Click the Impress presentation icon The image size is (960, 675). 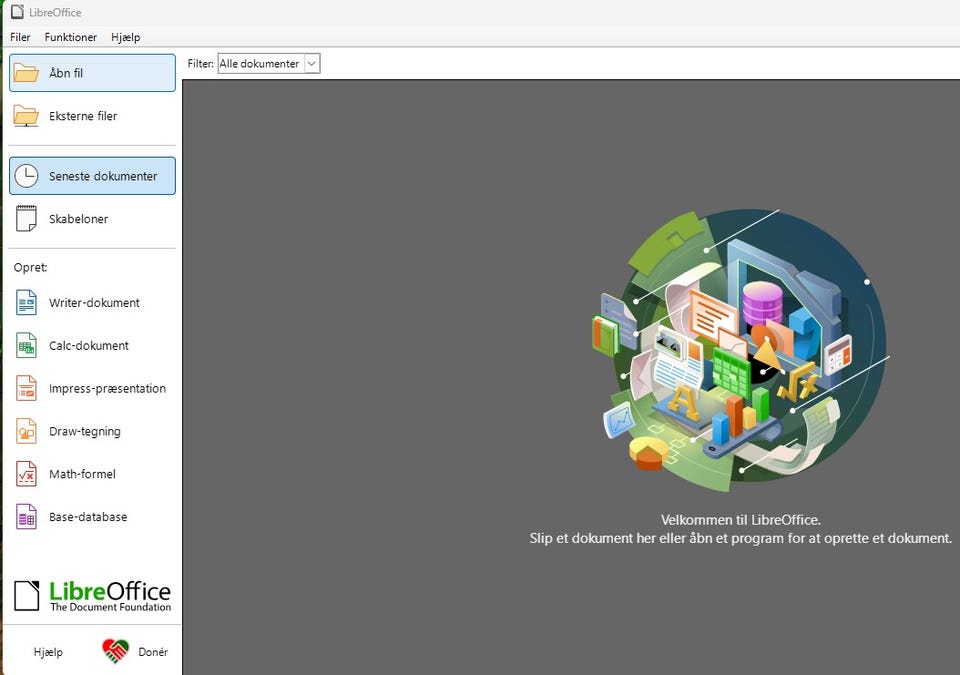coord(26,389)
